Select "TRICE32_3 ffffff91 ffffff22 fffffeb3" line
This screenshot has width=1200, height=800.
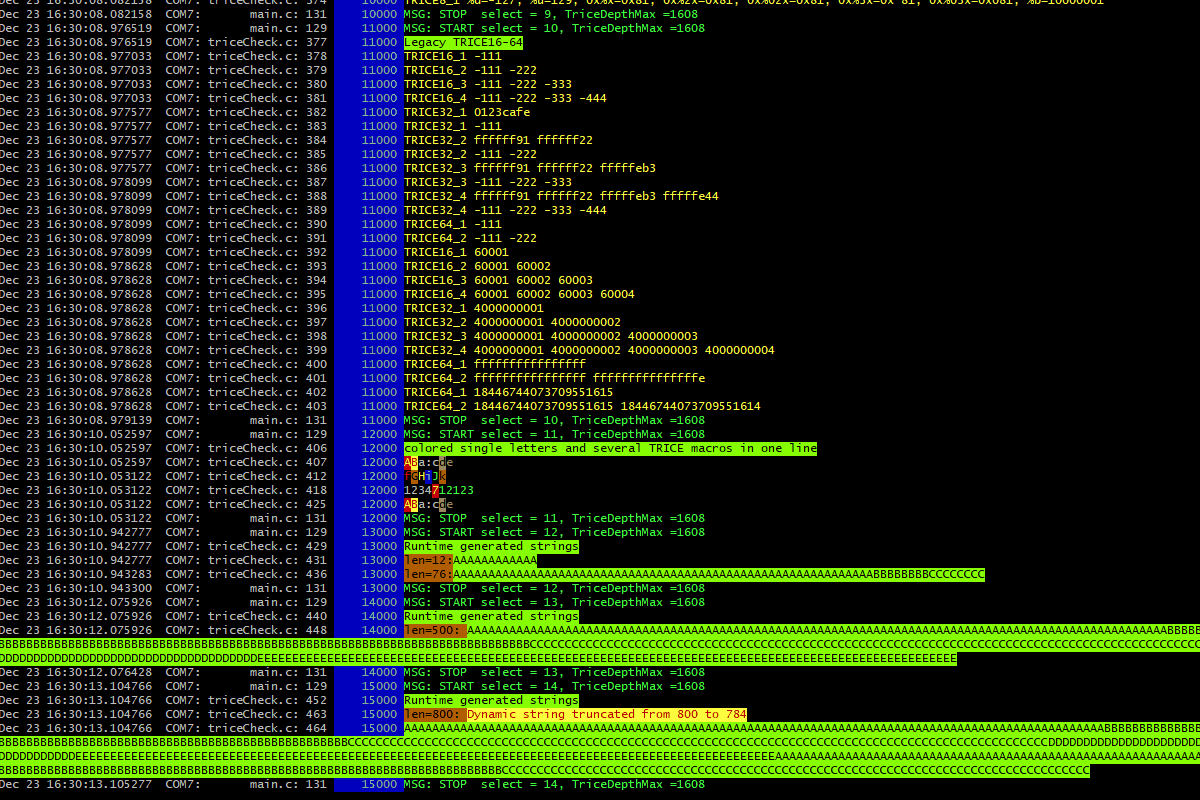[530, 168]
